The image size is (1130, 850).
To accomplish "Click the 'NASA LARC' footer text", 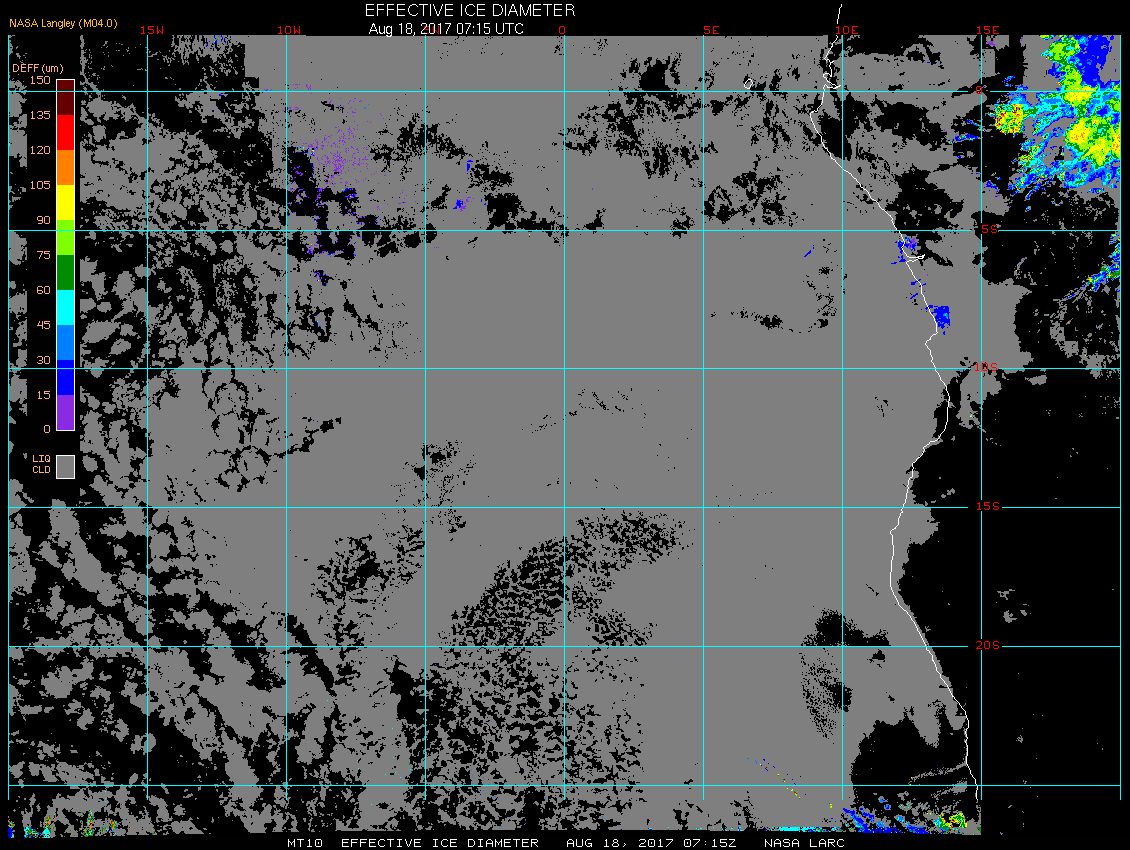I will (x=804, y=843).
